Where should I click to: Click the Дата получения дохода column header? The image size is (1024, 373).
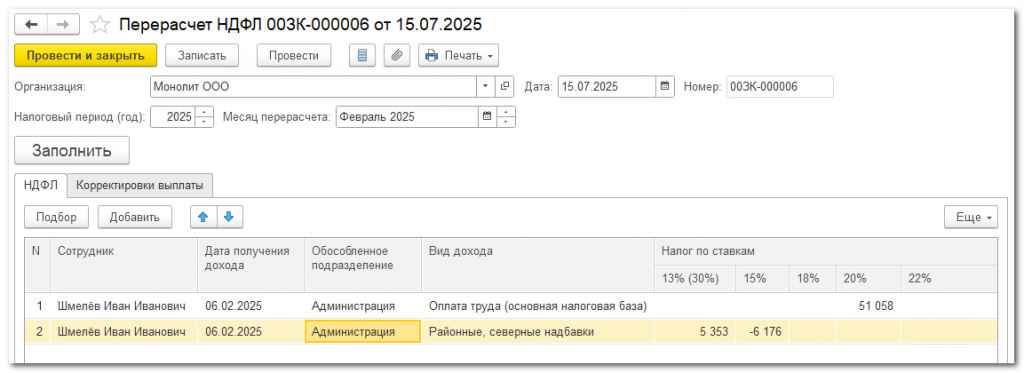coord(251,265)
